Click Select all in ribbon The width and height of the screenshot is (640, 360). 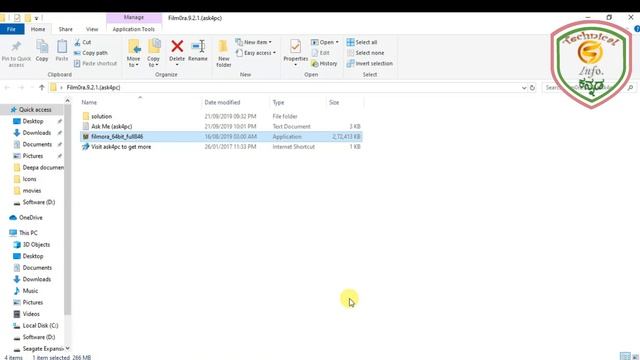coord(362,42)
